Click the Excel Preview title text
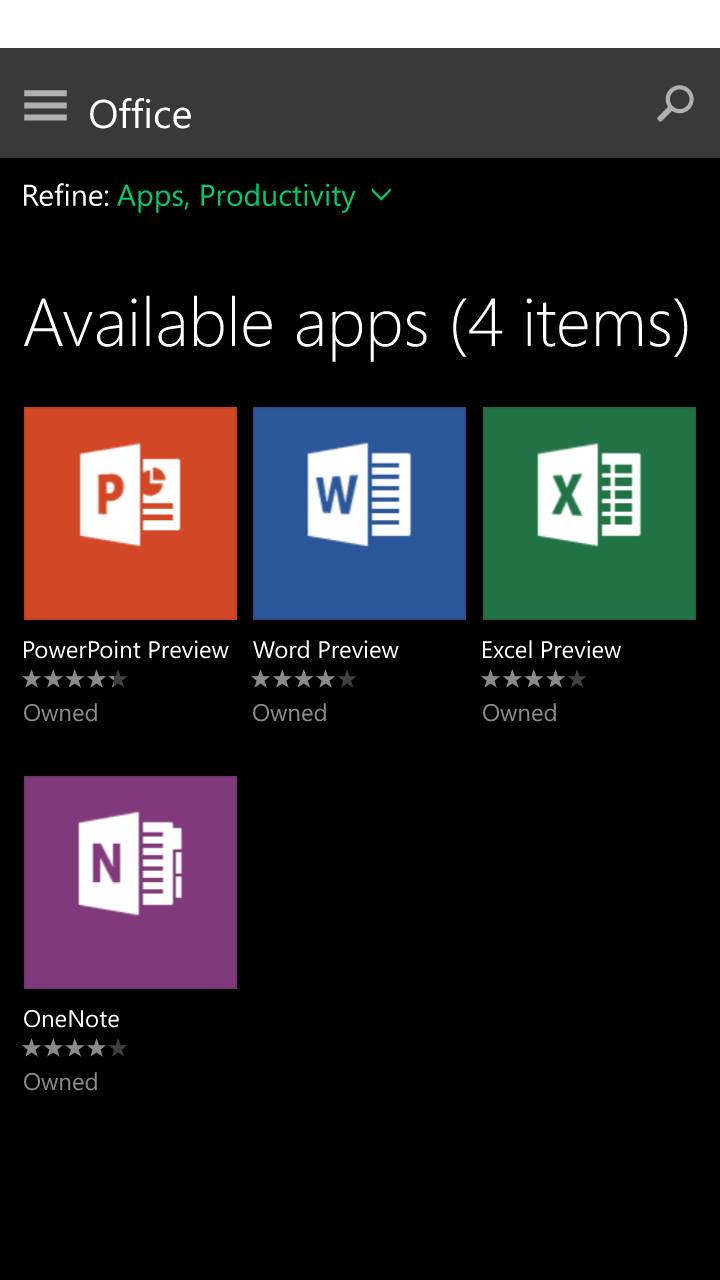Screen dimensions: 720x1280 (x=551, y=650)
